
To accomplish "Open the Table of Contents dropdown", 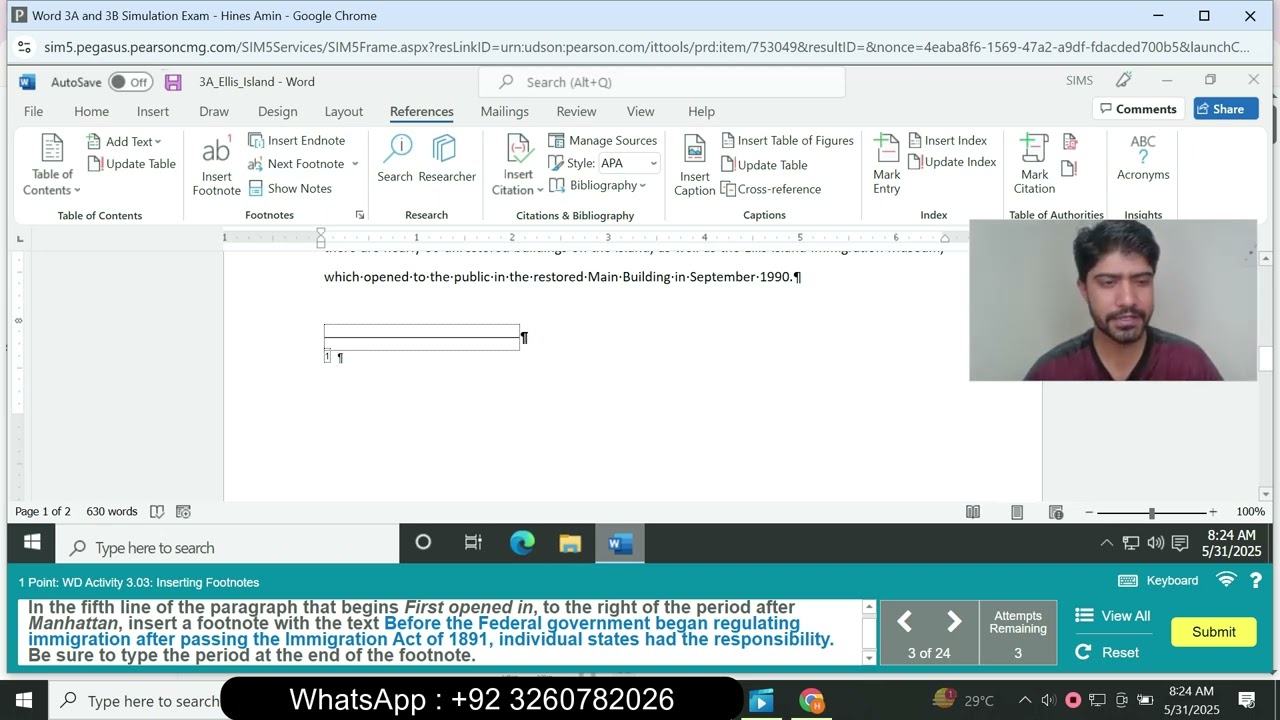I will [x=52, y=166].
